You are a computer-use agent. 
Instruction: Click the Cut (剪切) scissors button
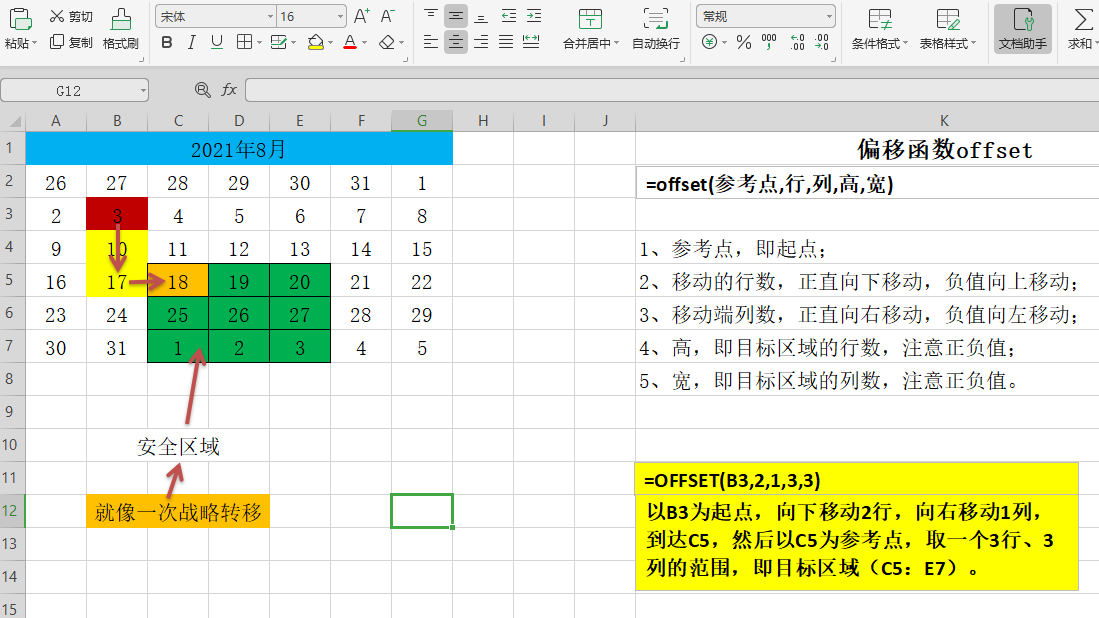pyautogui.click(x=71, y=16)
